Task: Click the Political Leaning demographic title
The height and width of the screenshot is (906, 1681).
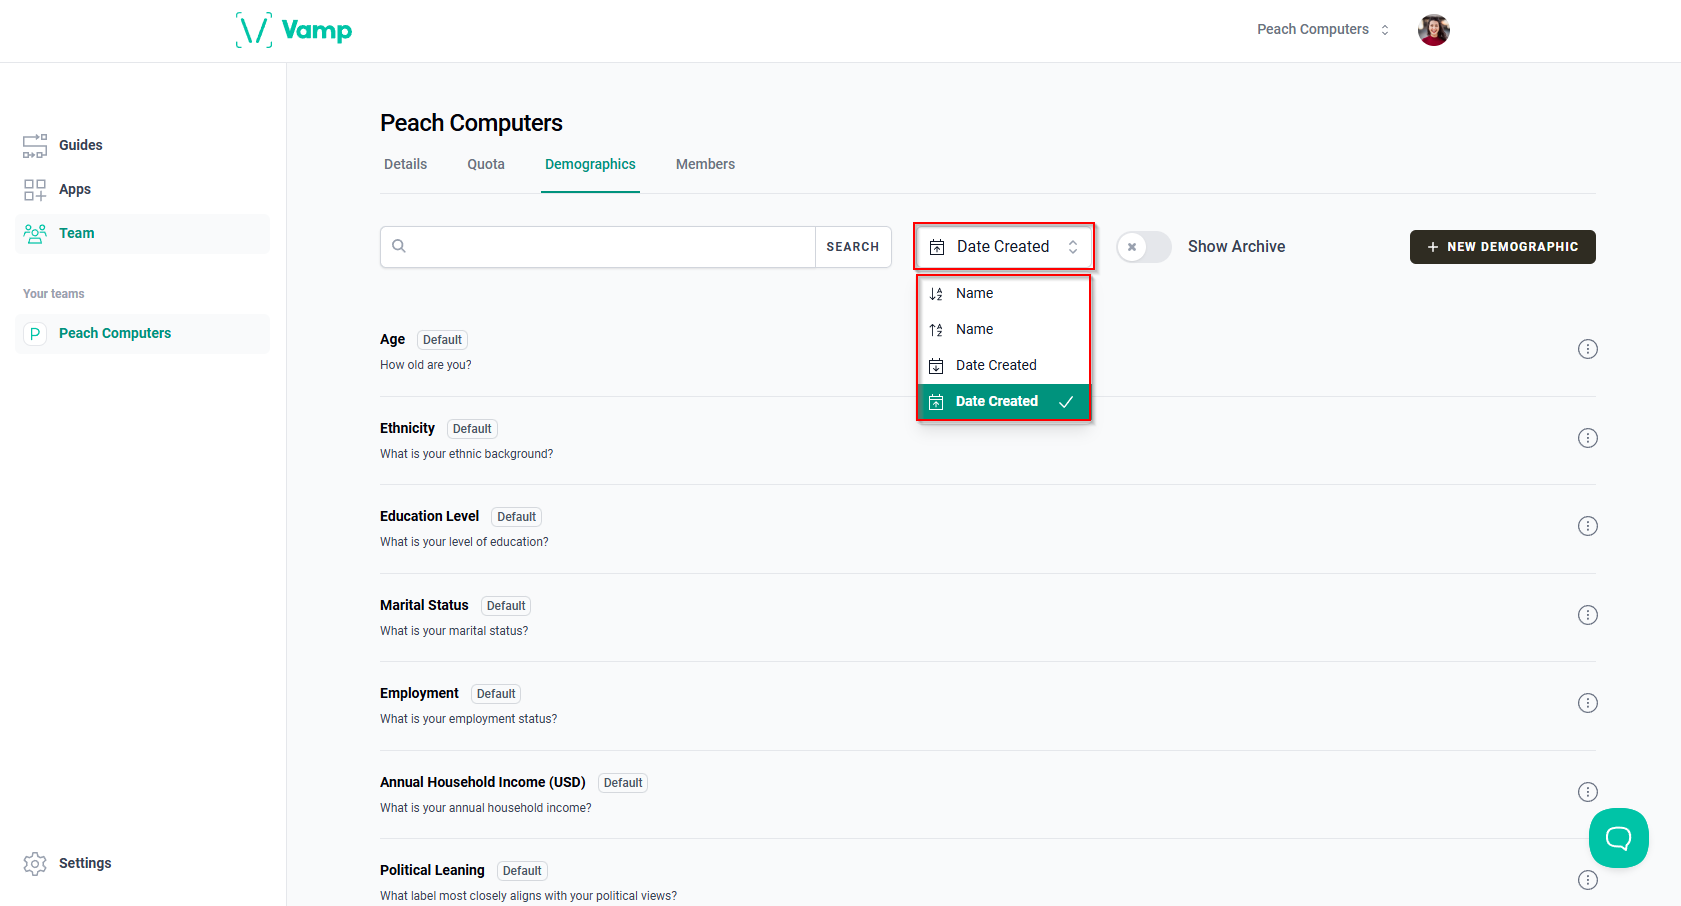Action: click(x=432, y=870)
